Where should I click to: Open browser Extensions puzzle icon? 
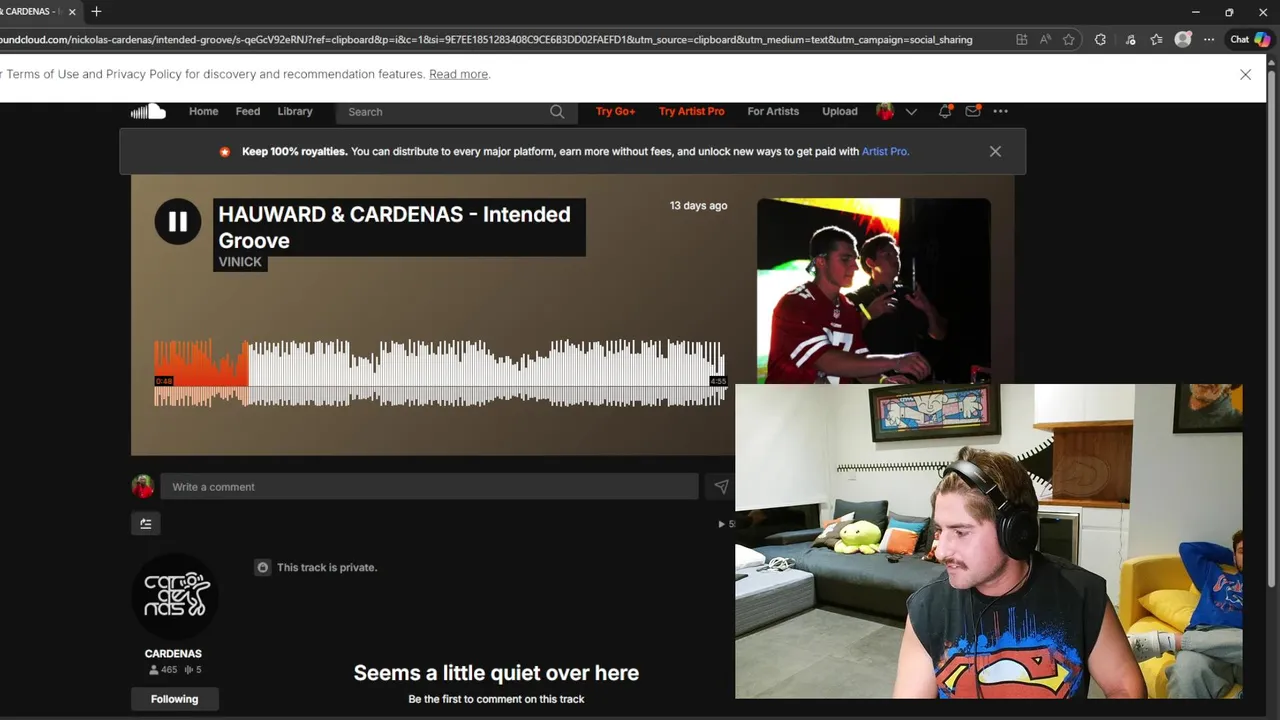(1101, 40)
